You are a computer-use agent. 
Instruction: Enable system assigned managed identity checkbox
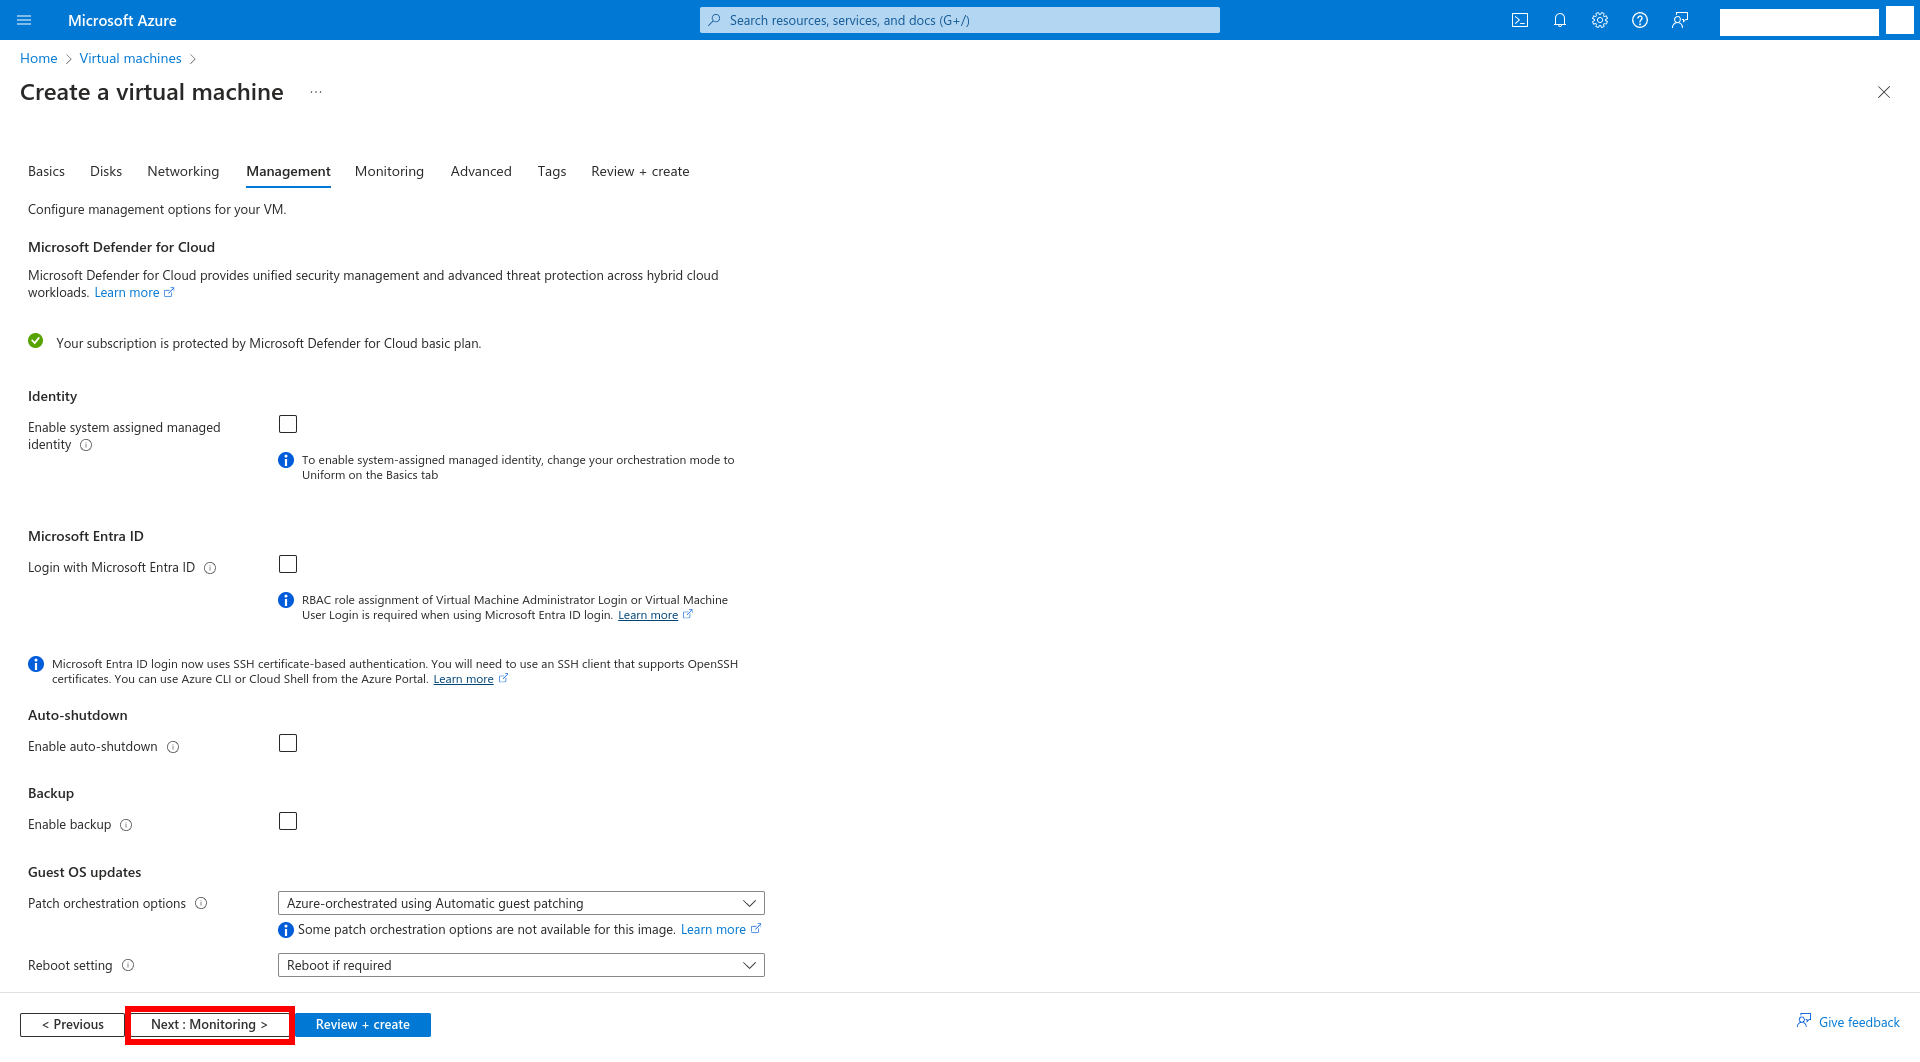pyautogui.click(x=288, y=424)
